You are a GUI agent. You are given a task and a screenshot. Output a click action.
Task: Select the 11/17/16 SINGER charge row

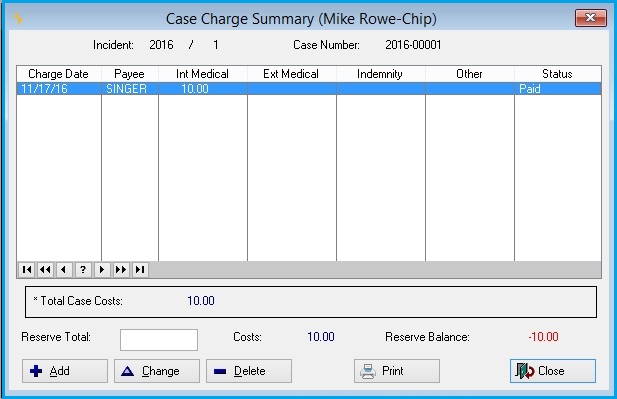click(x=309, y=89)
